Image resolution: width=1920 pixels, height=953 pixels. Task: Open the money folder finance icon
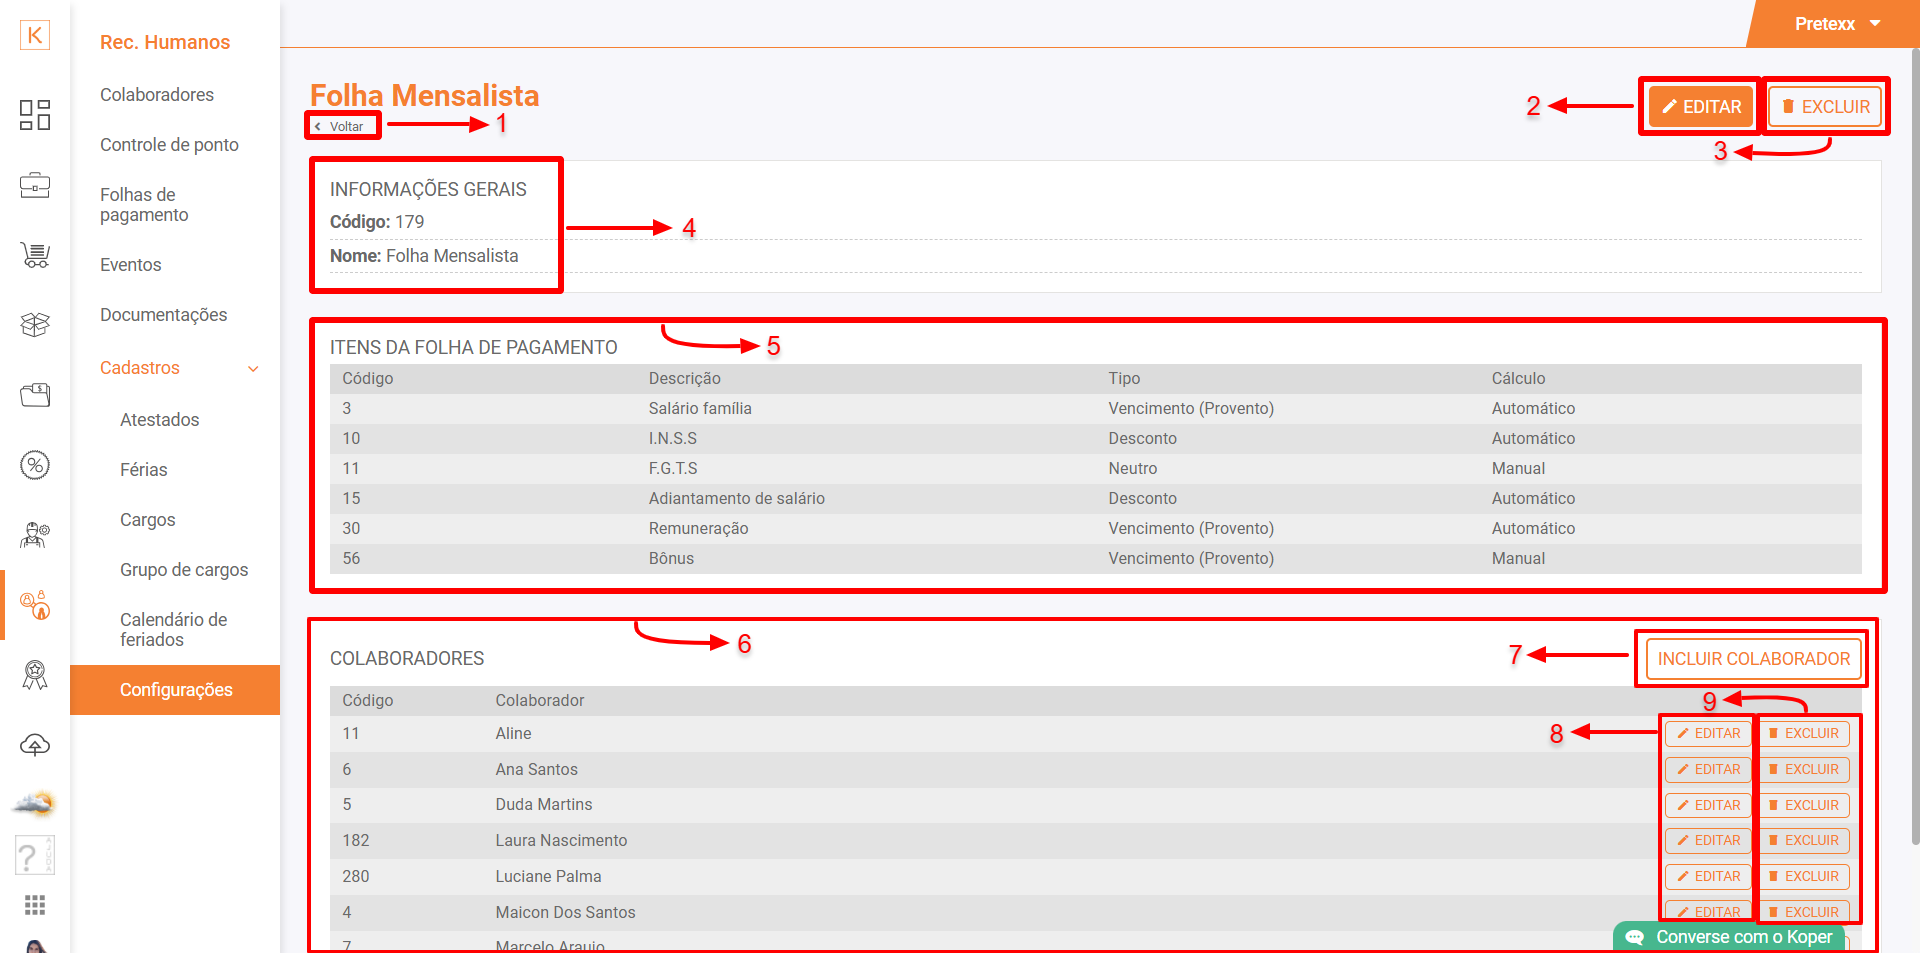tap(35, 395)
